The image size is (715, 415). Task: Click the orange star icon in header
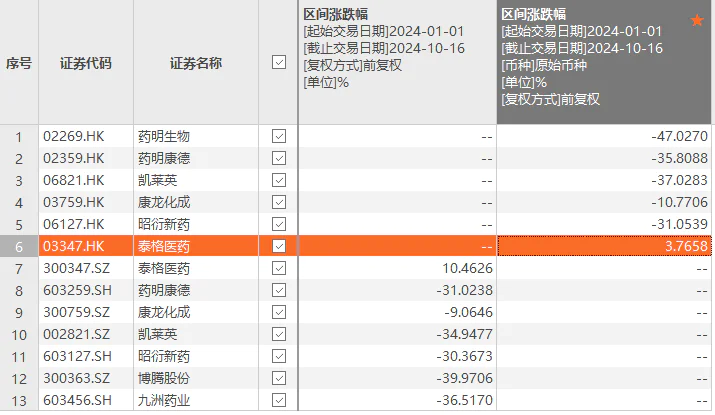(697, 21)
